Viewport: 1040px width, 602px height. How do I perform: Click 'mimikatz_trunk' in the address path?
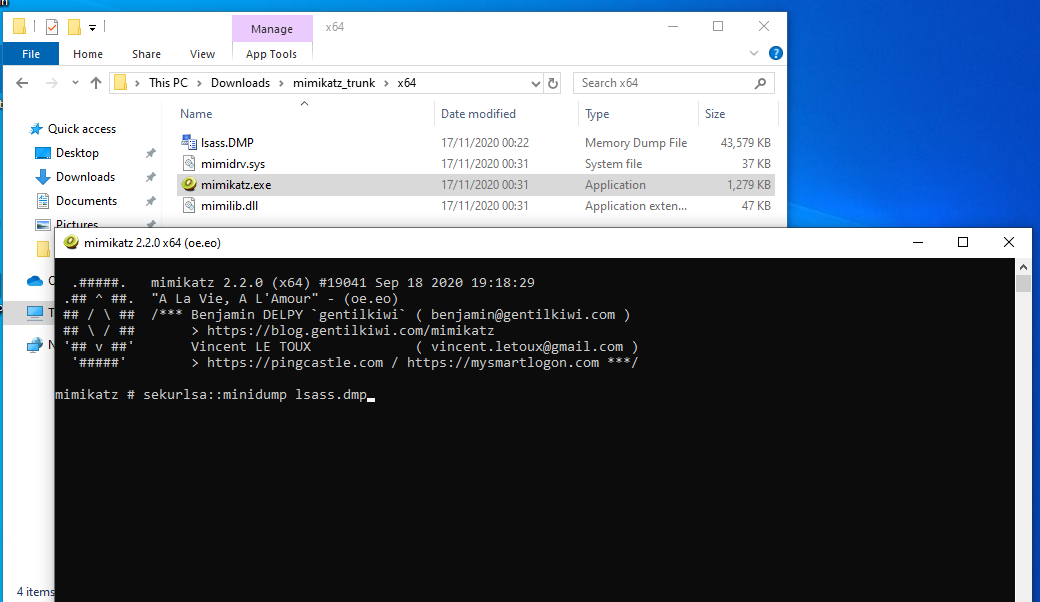(x=334, y=83)
